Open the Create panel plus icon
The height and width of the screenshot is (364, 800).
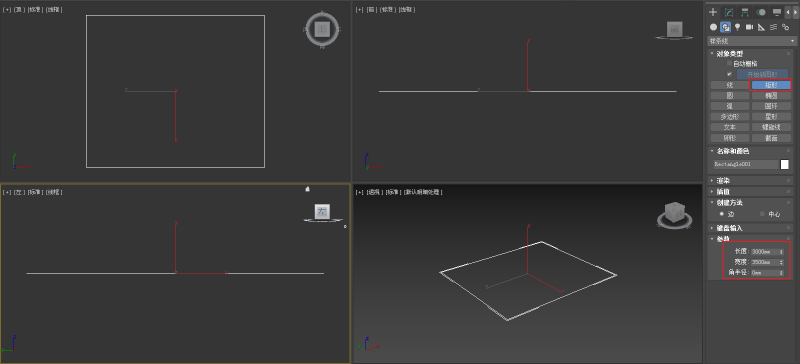(x=713, y=12)
